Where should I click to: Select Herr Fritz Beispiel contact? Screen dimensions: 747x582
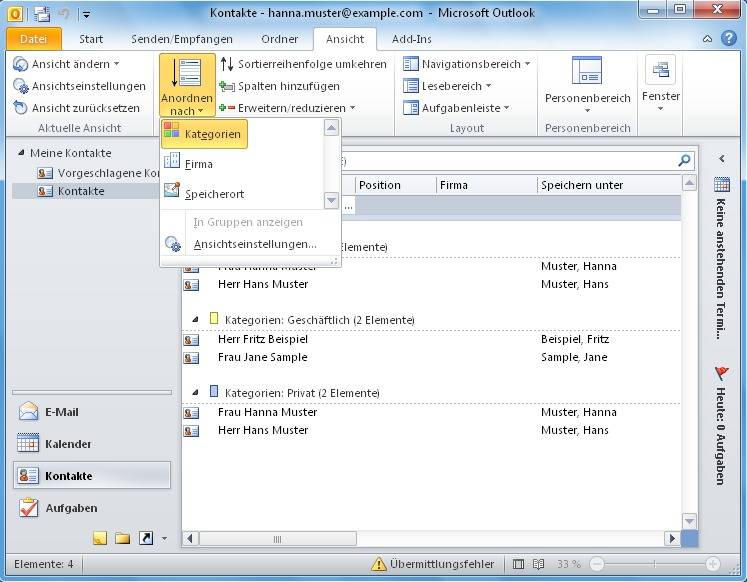click(x=431, y=339)
